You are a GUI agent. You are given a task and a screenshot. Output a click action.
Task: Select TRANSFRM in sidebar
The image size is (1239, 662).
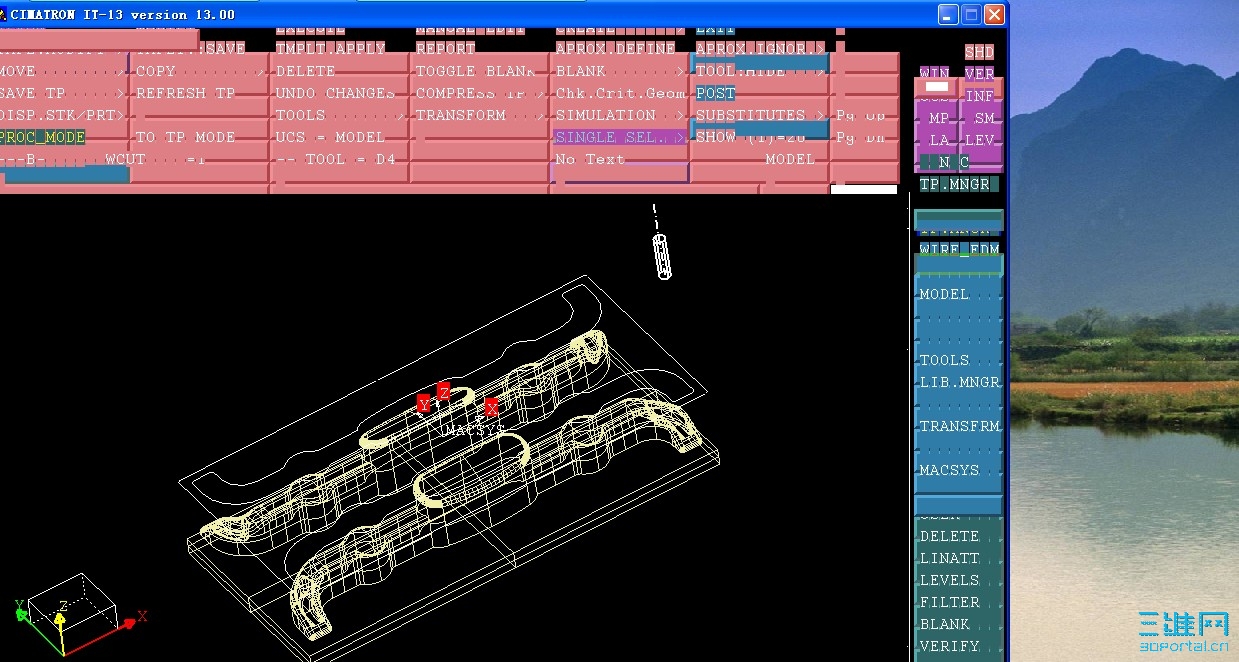click(x=958, y=426)
